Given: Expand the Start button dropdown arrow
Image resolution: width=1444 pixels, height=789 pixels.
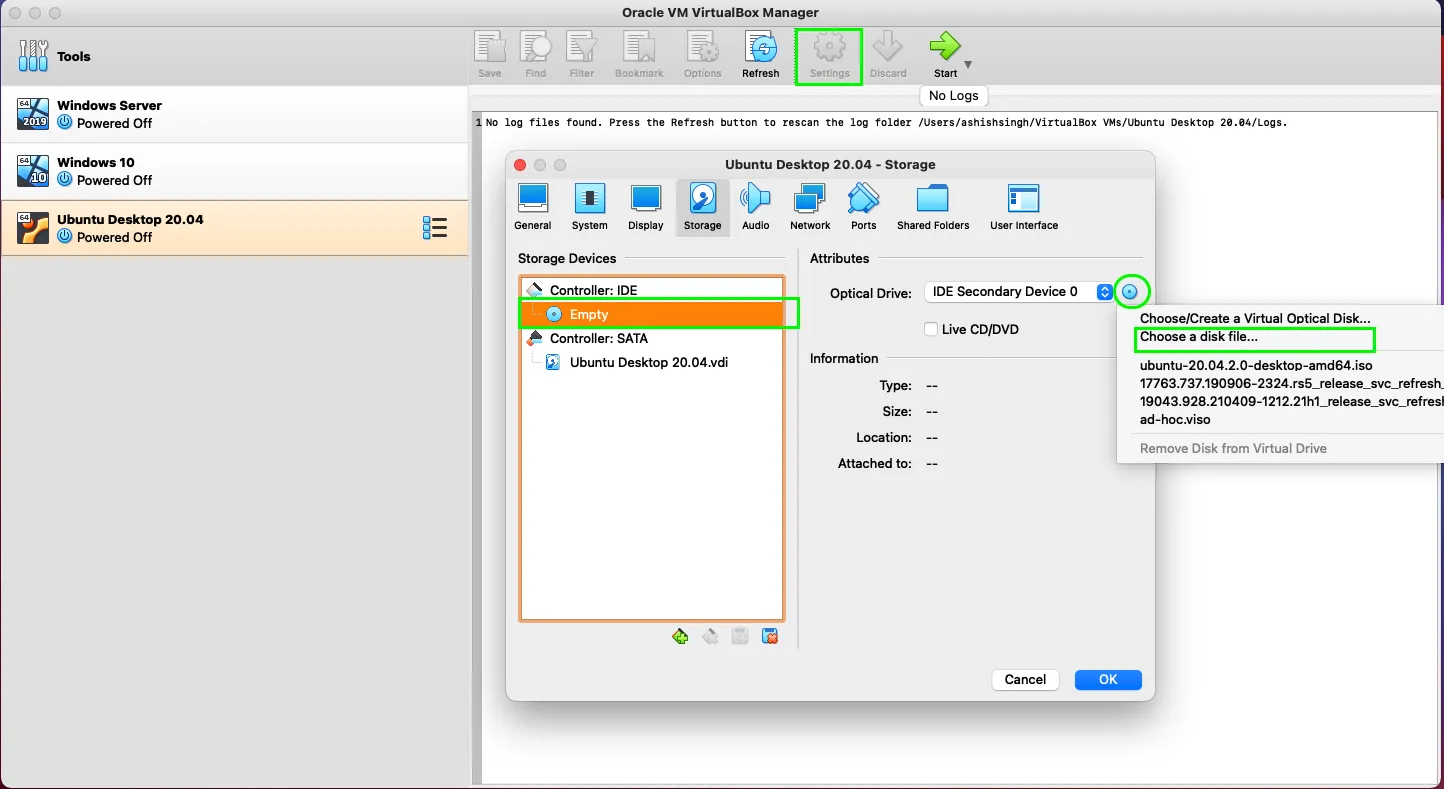Looking at the screenshot, I should point(968,65).
